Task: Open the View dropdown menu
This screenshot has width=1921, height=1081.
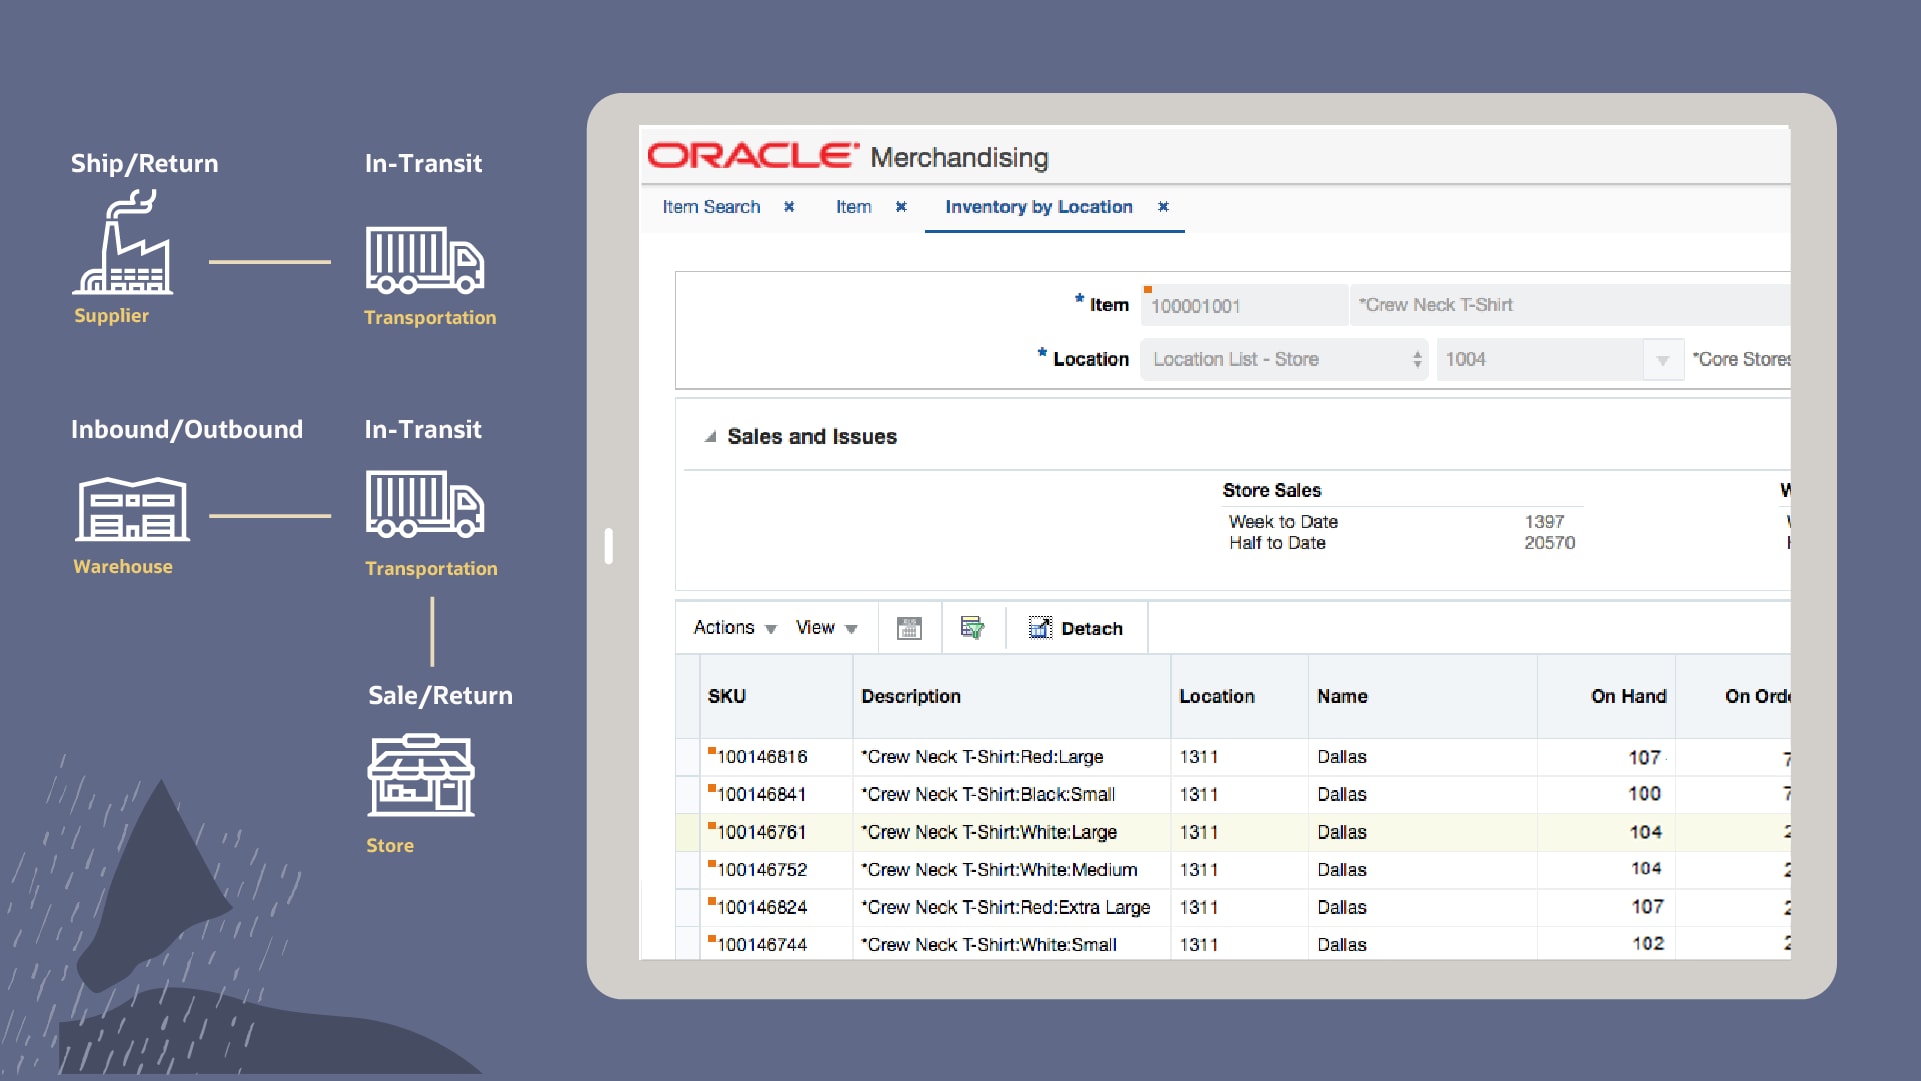Action: tap(826, 628)
